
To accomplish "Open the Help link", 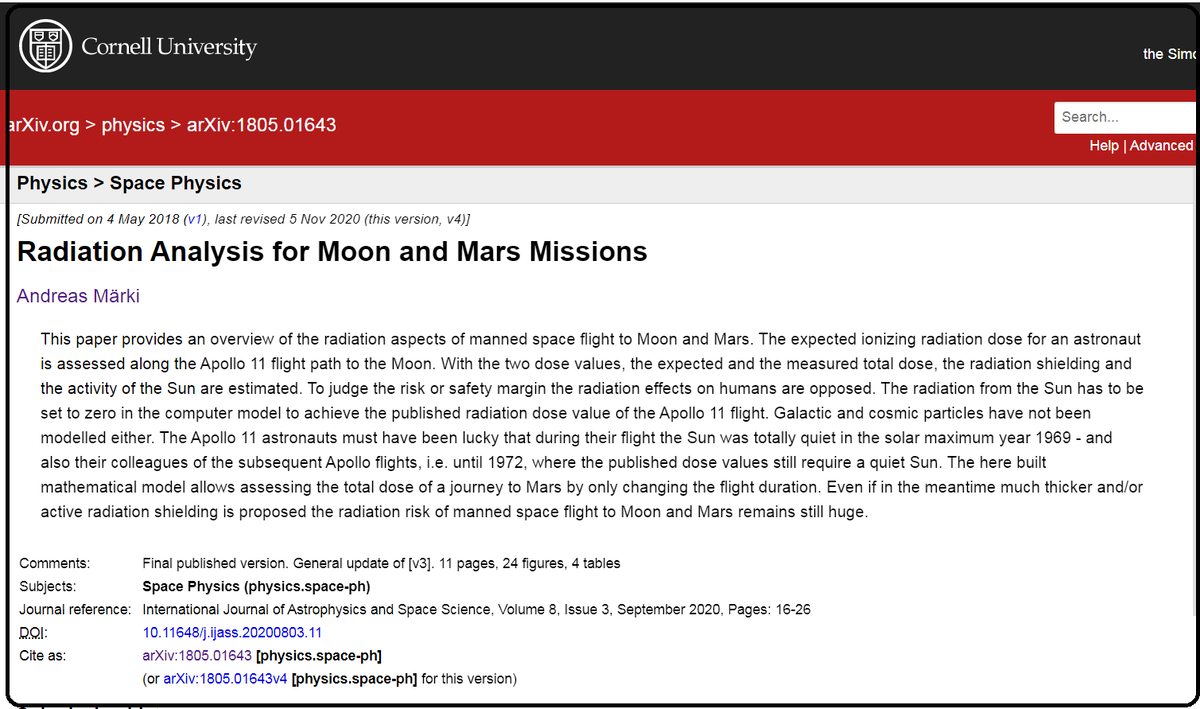I will coord(1104,146).
